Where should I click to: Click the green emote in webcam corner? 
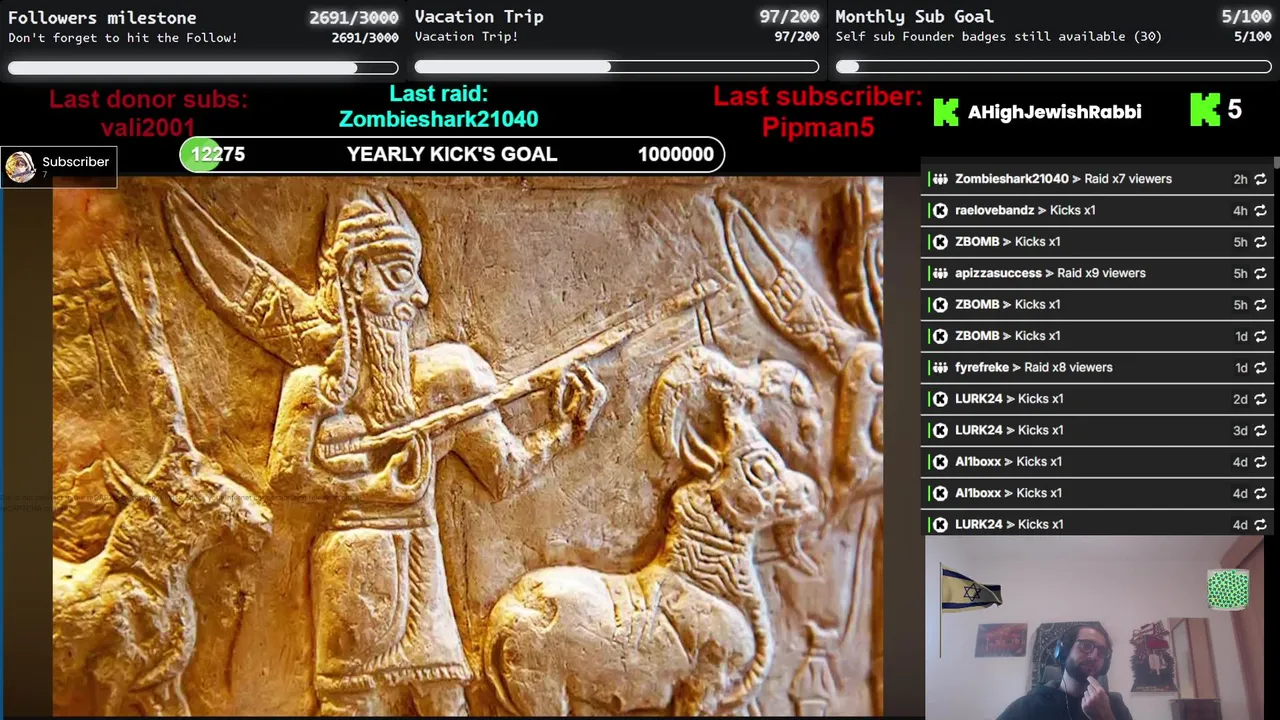pyautogui.click(x=1228, y=589)
